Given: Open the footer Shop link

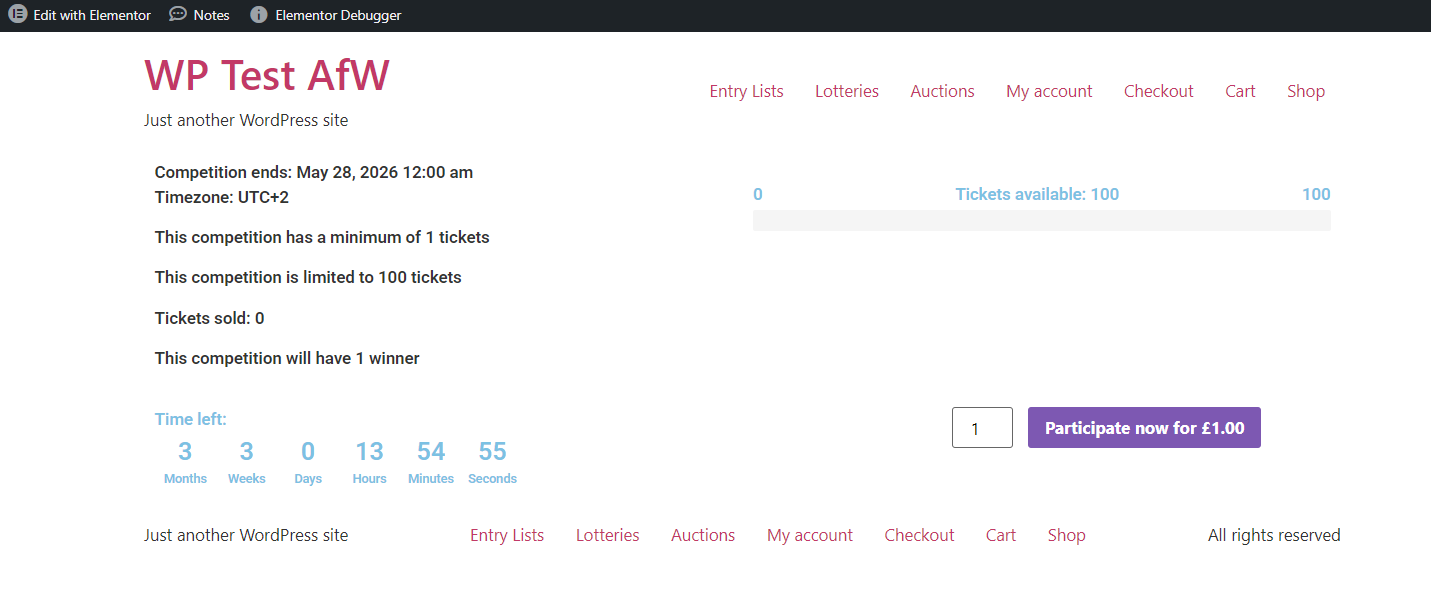Looking at the screenshot, I should 1066,535.
